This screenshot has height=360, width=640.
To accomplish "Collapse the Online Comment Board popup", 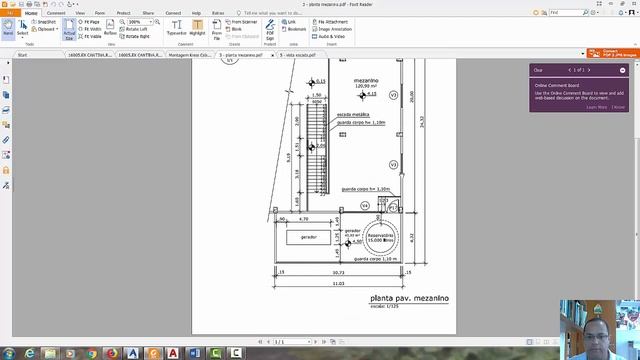I will click(622, 70).
